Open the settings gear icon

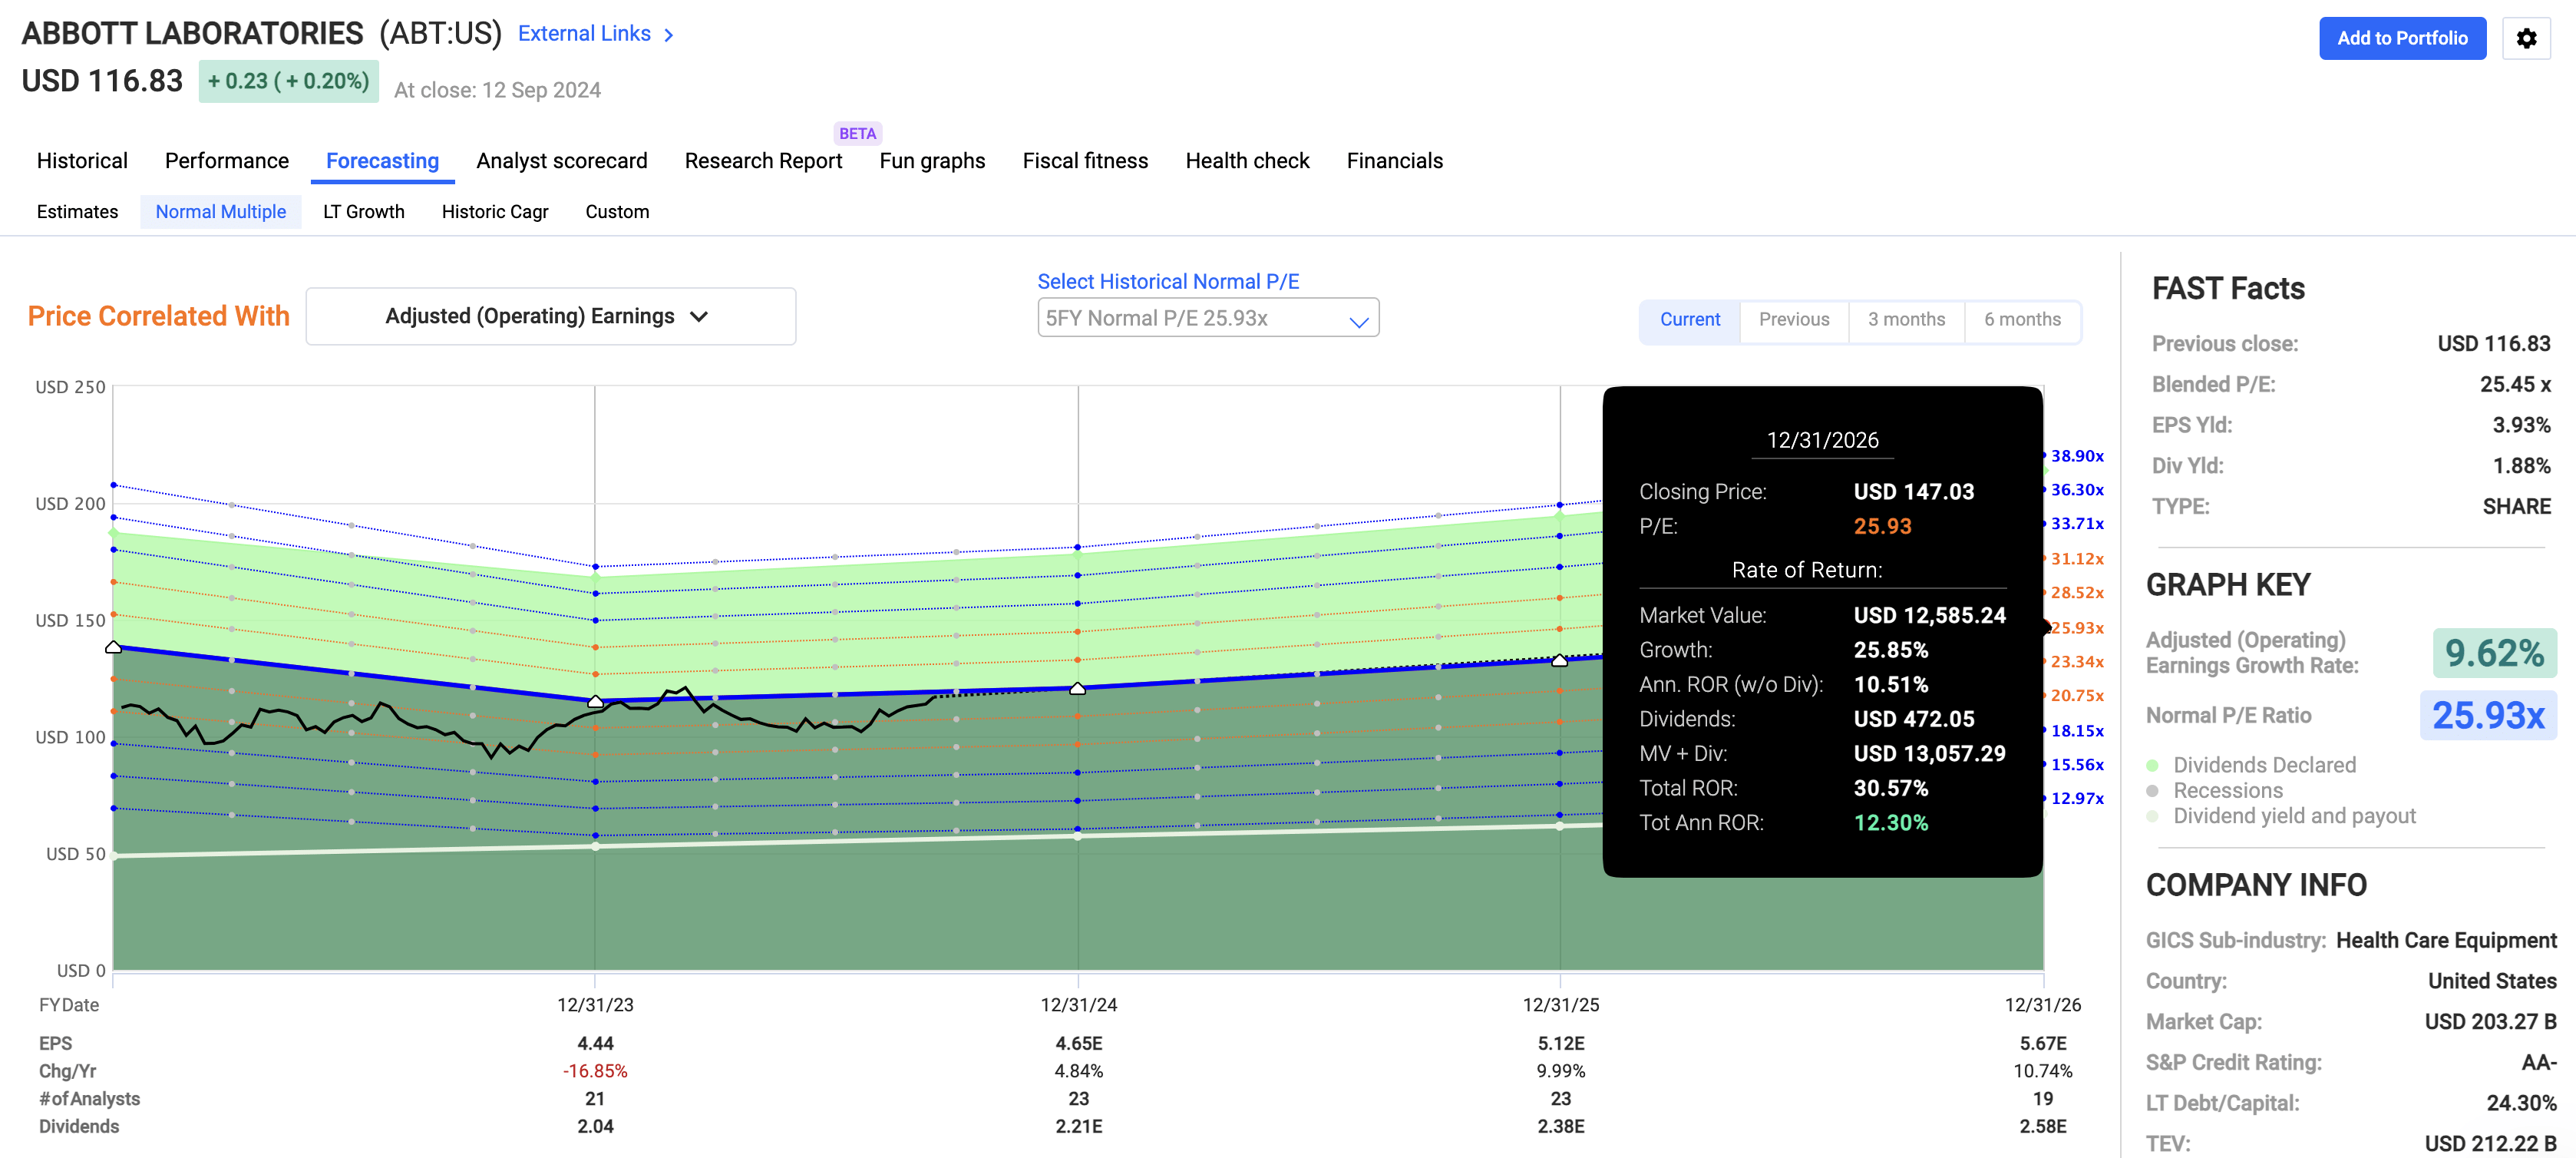pyautogui.click(x=2526, y=39)
